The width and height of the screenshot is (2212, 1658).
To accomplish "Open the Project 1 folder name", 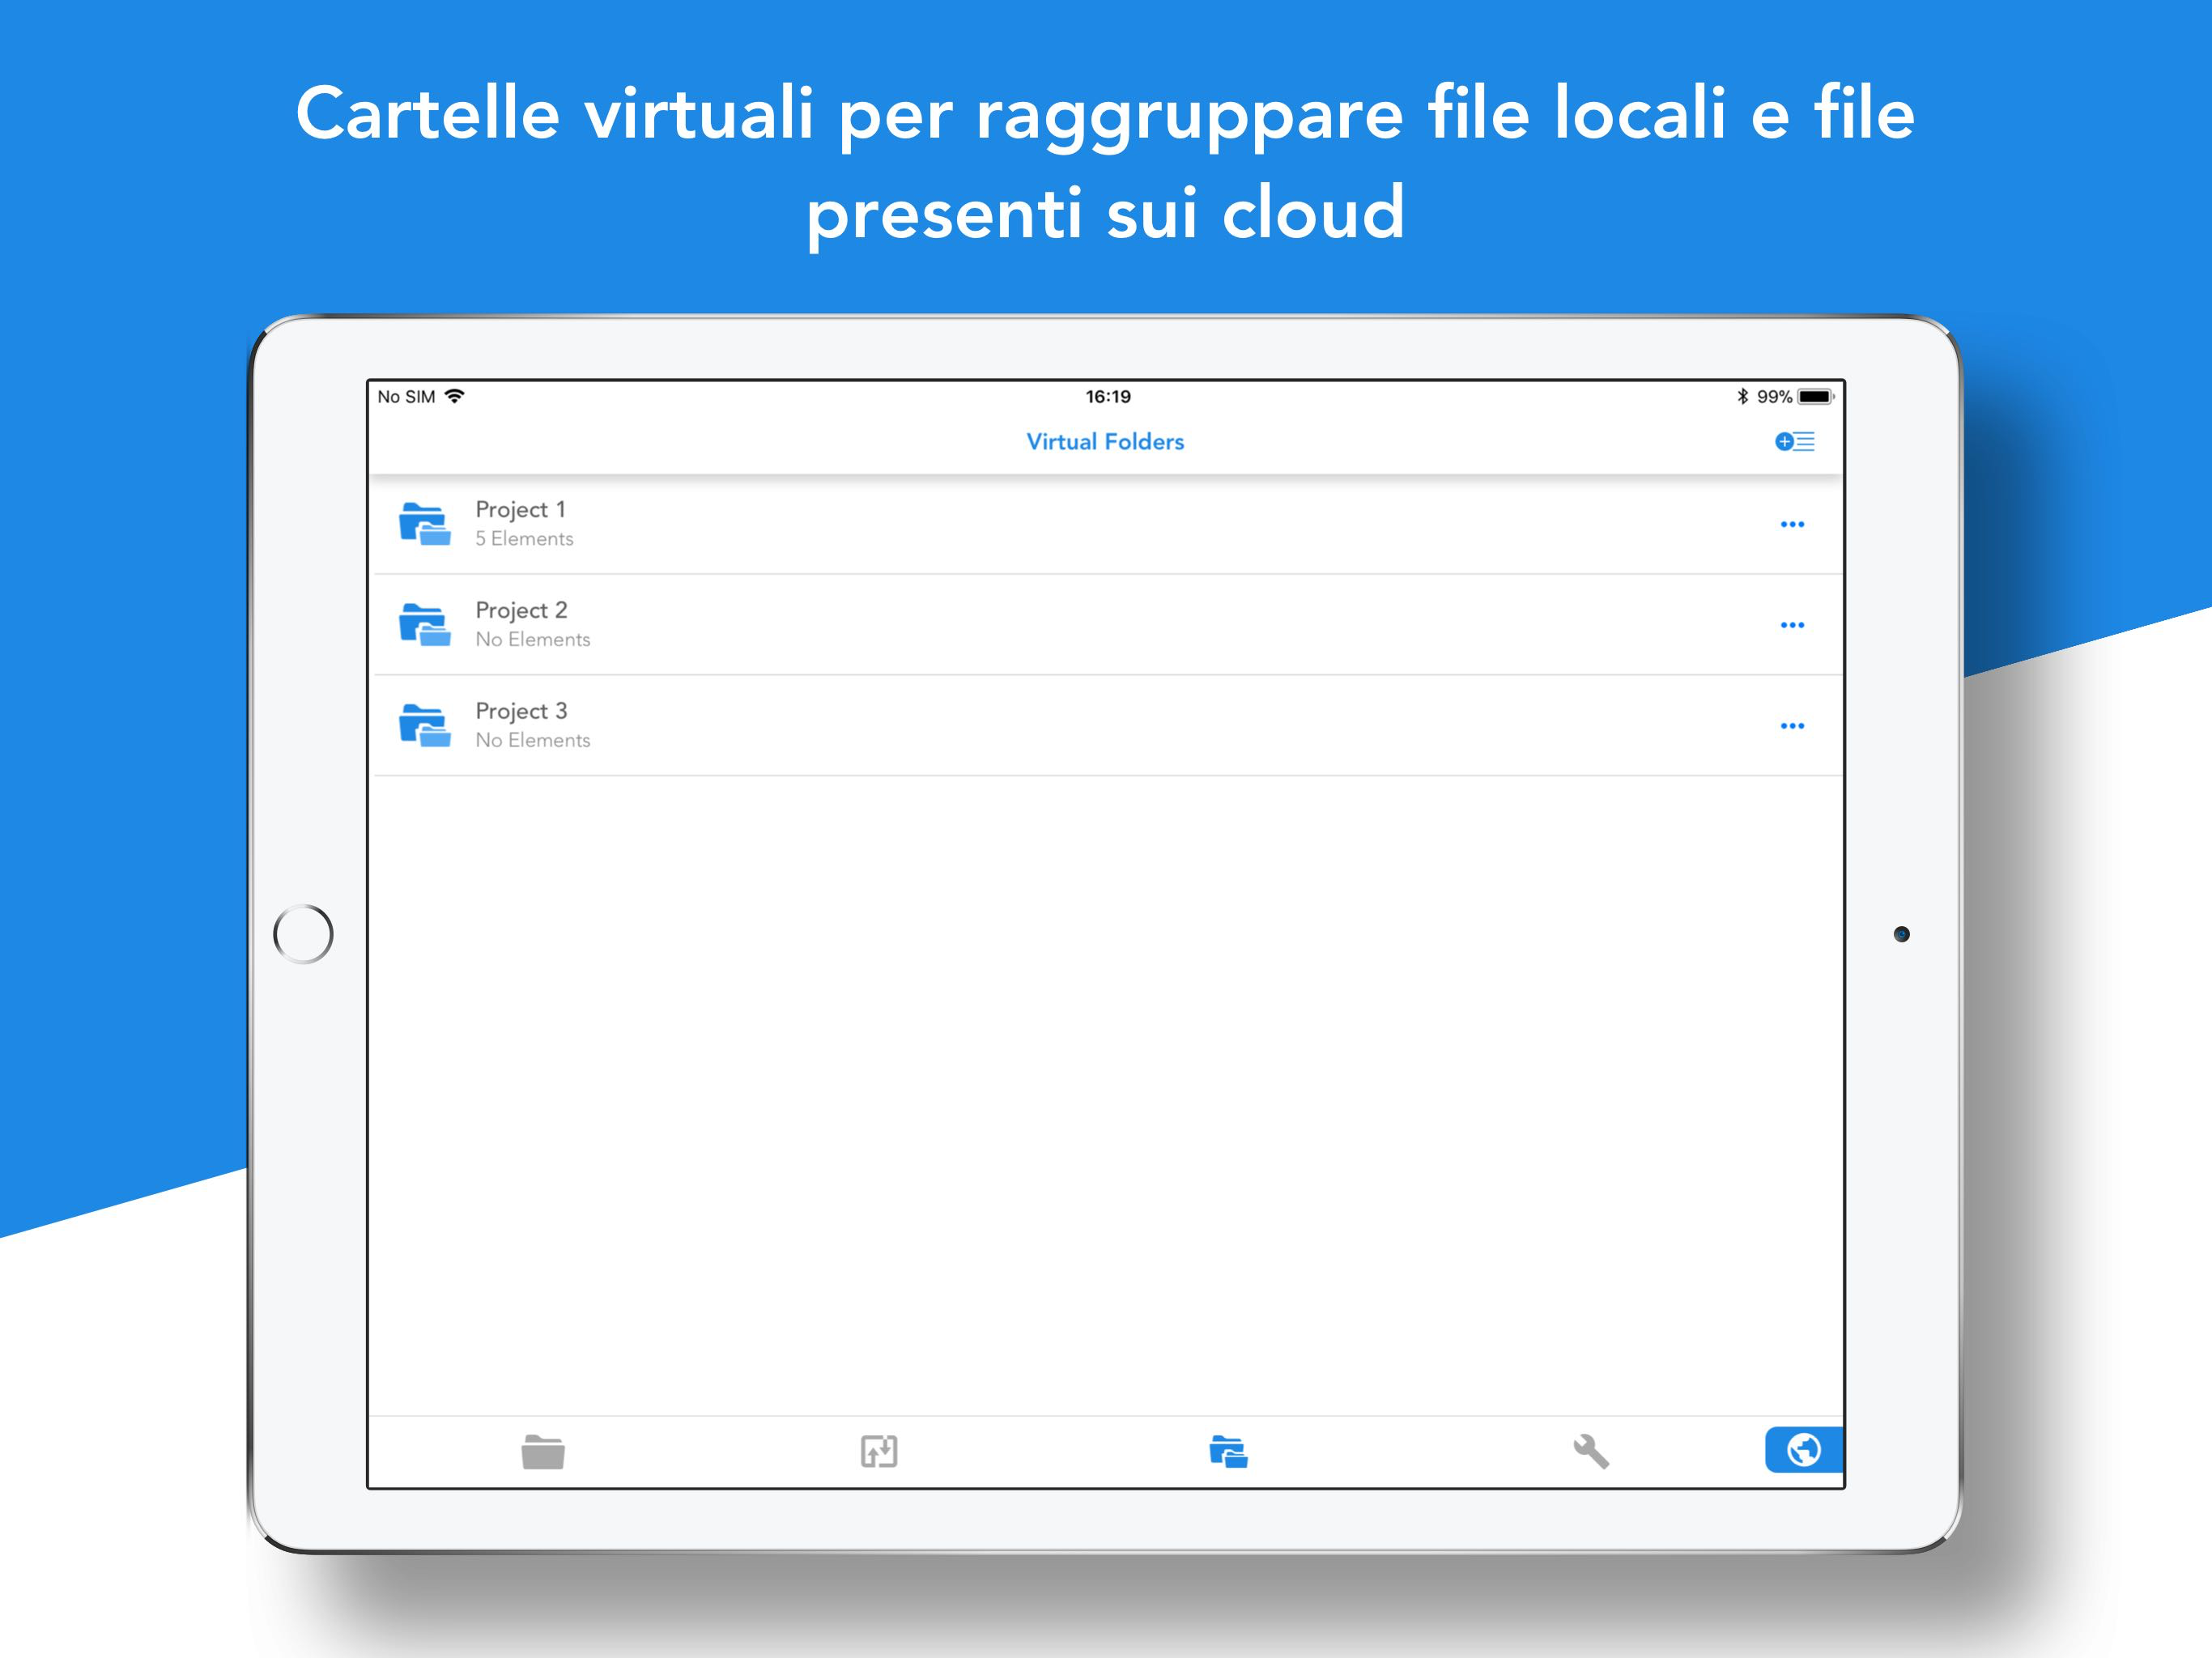I will point(520,510).
